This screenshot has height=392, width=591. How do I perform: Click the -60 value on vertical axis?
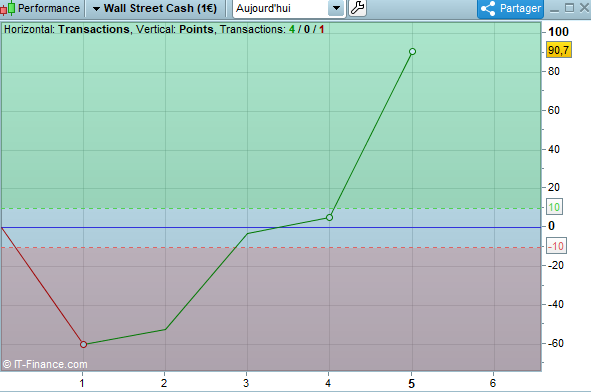[556, 343]
